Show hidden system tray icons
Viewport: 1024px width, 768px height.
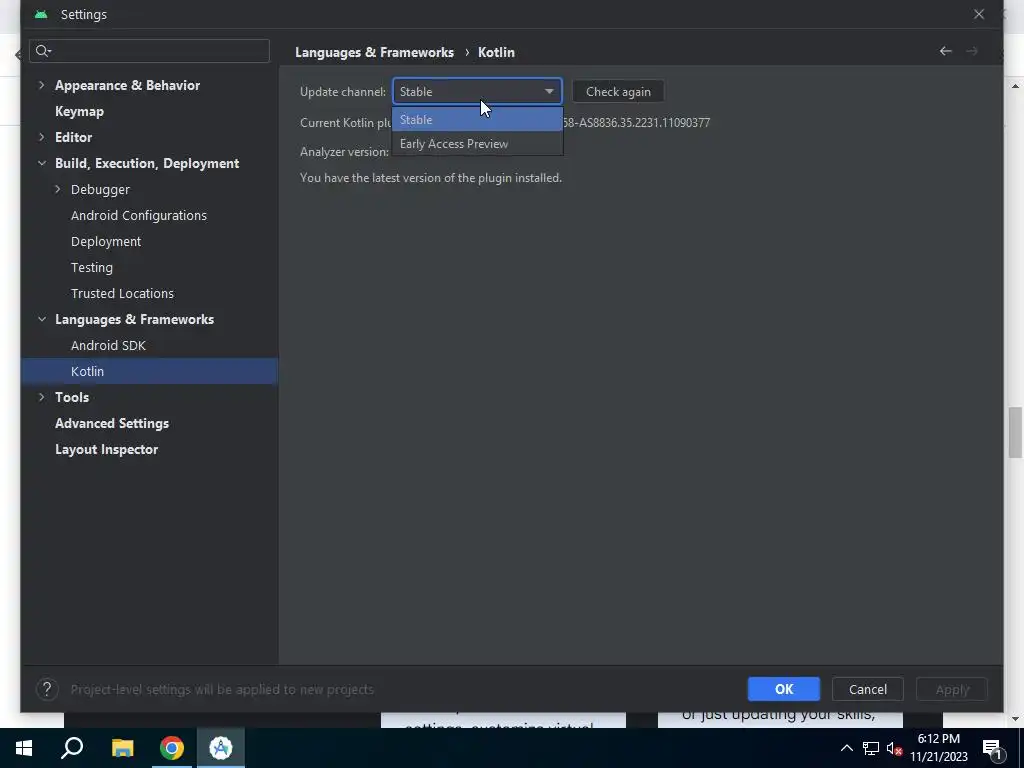tap(846, 748)
